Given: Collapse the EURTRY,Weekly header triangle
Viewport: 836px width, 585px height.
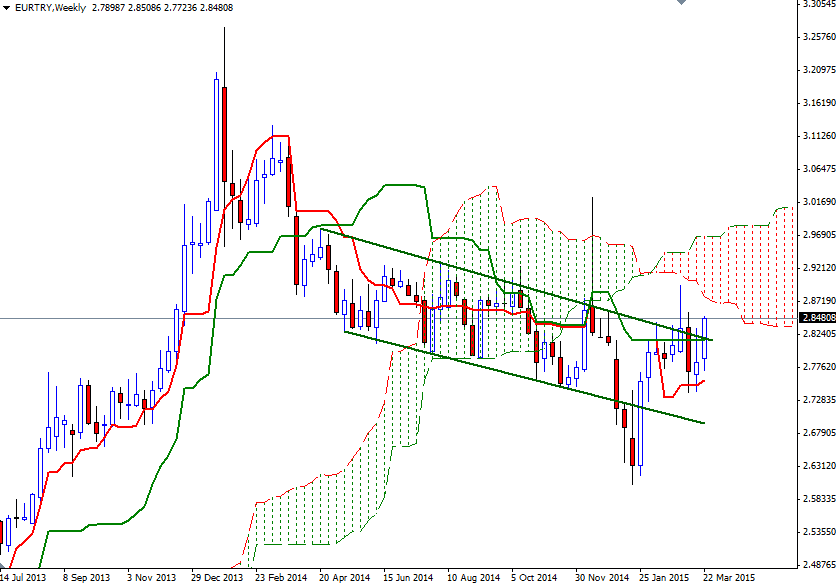Looking at the screenshot, I should tap(8, 9).
